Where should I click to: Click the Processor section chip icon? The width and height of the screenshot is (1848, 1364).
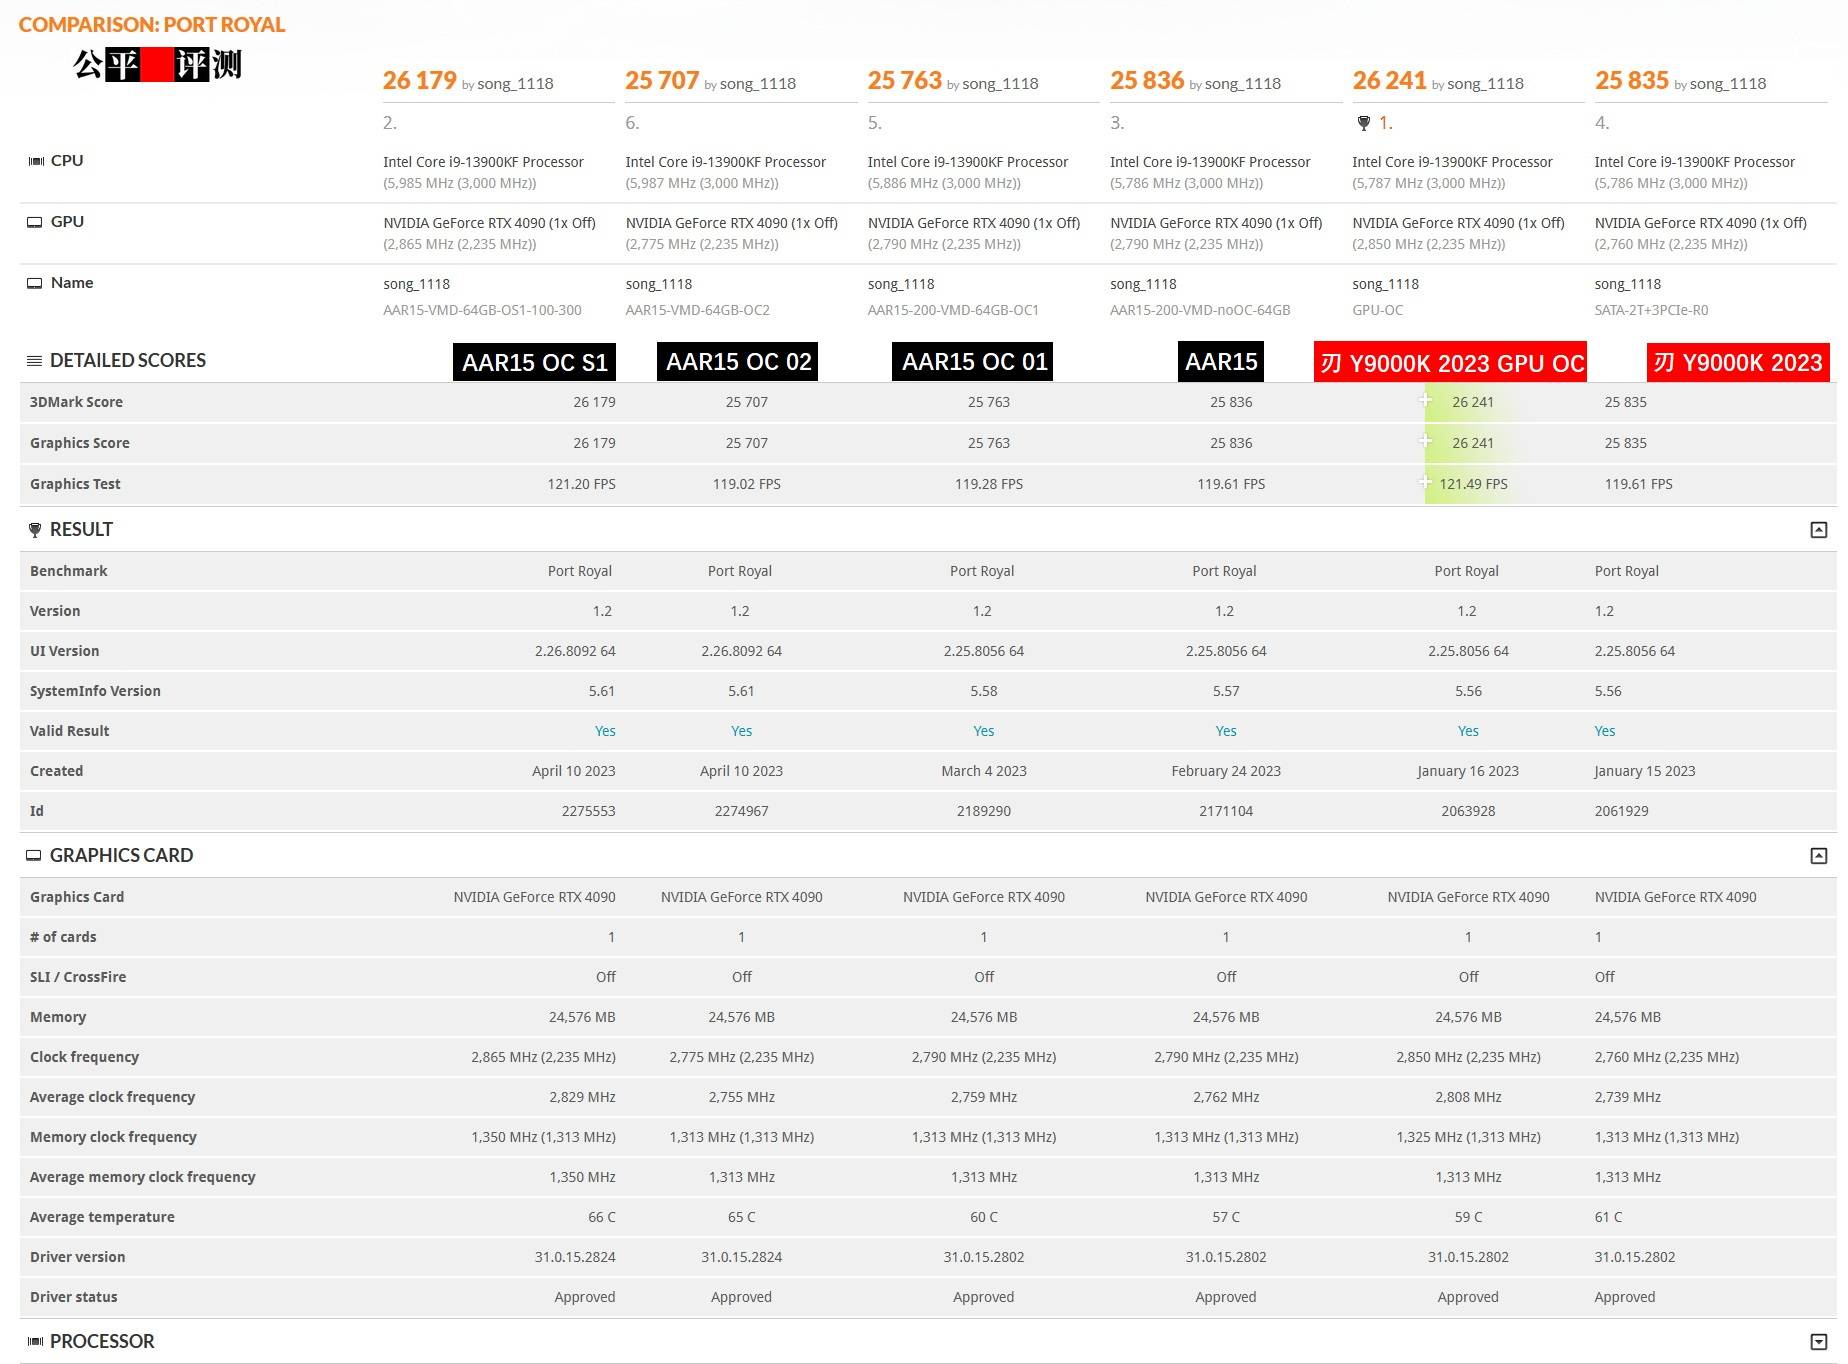35,1342
